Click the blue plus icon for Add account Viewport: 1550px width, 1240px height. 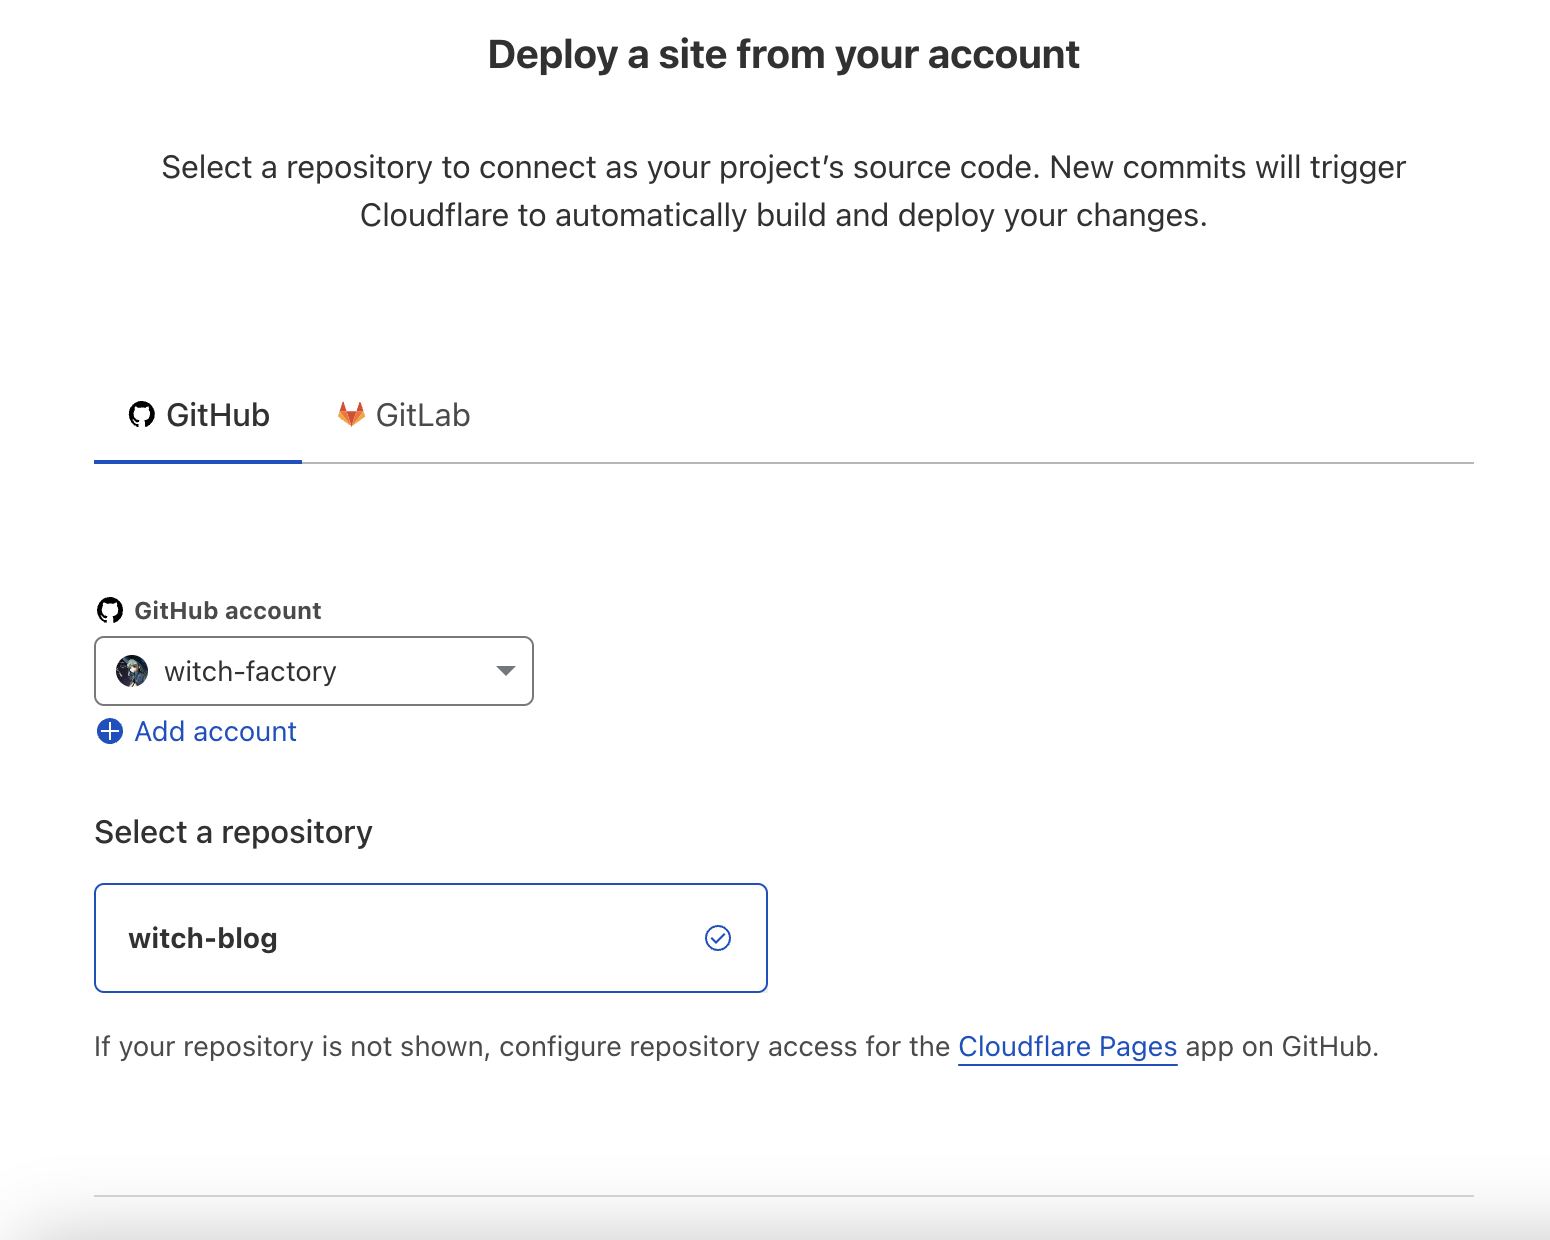pyautogui.click(x=110, y=731)
